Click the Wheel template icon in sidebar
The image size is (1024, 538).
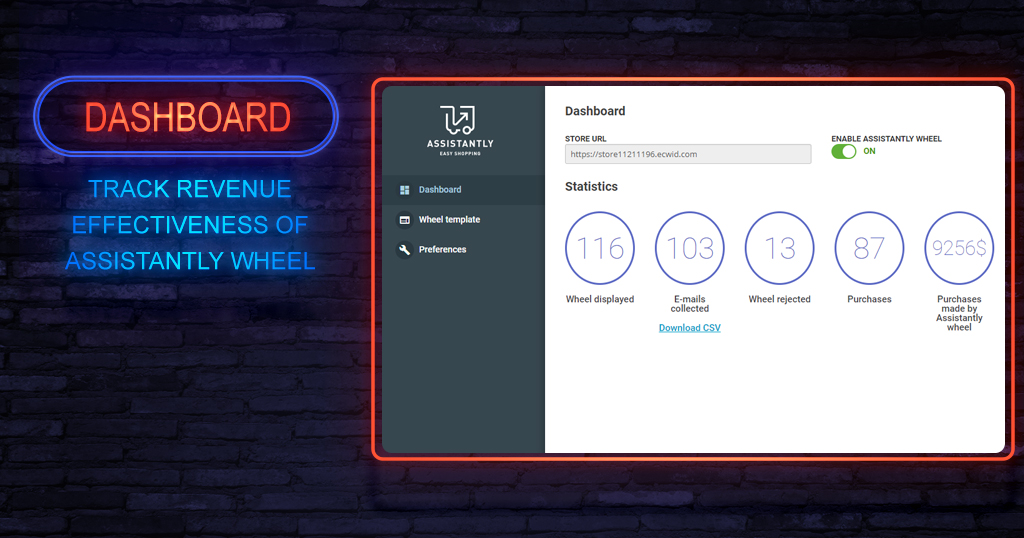pyautogui.click(x=404, y=220)
